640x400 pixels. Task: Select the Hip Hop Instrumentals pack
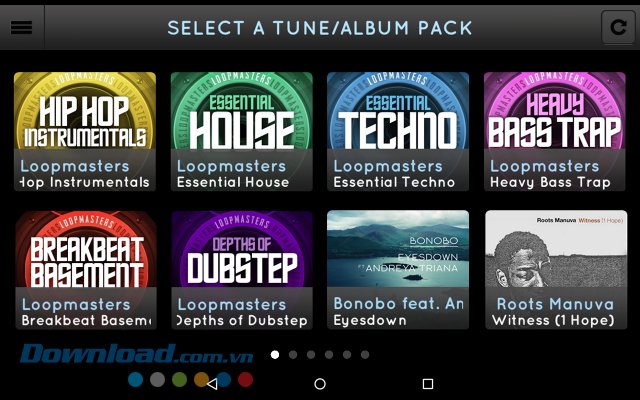pyautogui.click(x=85, y=131)
